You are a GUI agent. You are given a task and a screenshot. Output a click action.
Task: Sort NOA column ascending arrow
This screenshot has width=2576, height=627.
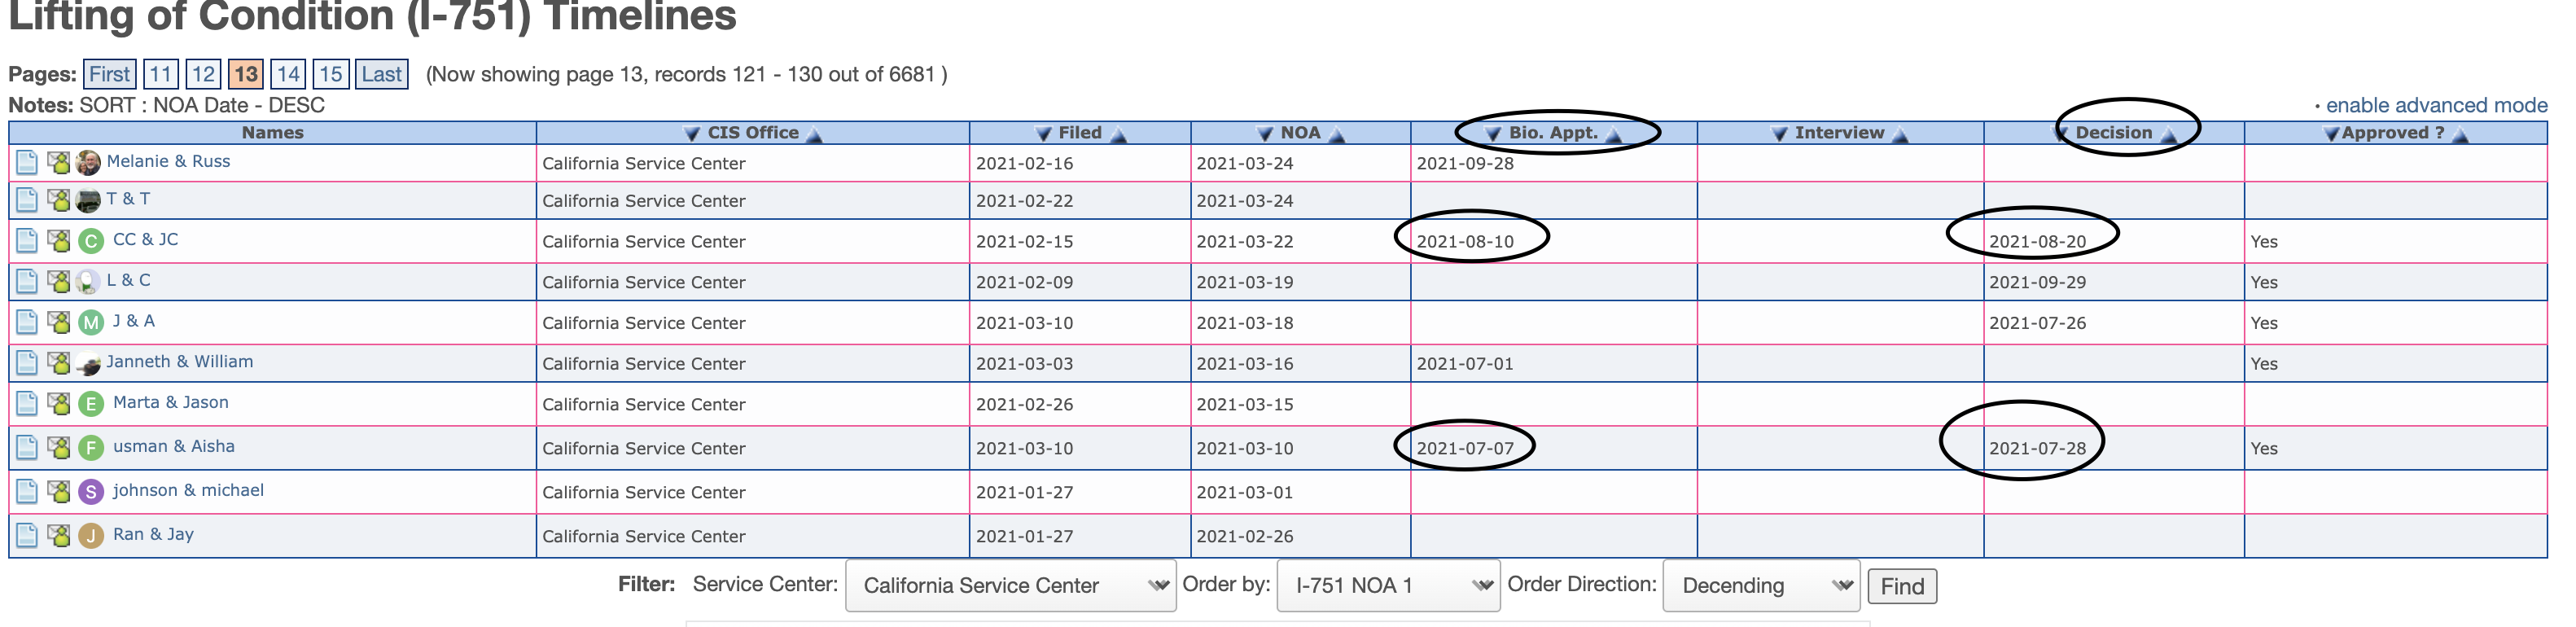point(1337,134)
